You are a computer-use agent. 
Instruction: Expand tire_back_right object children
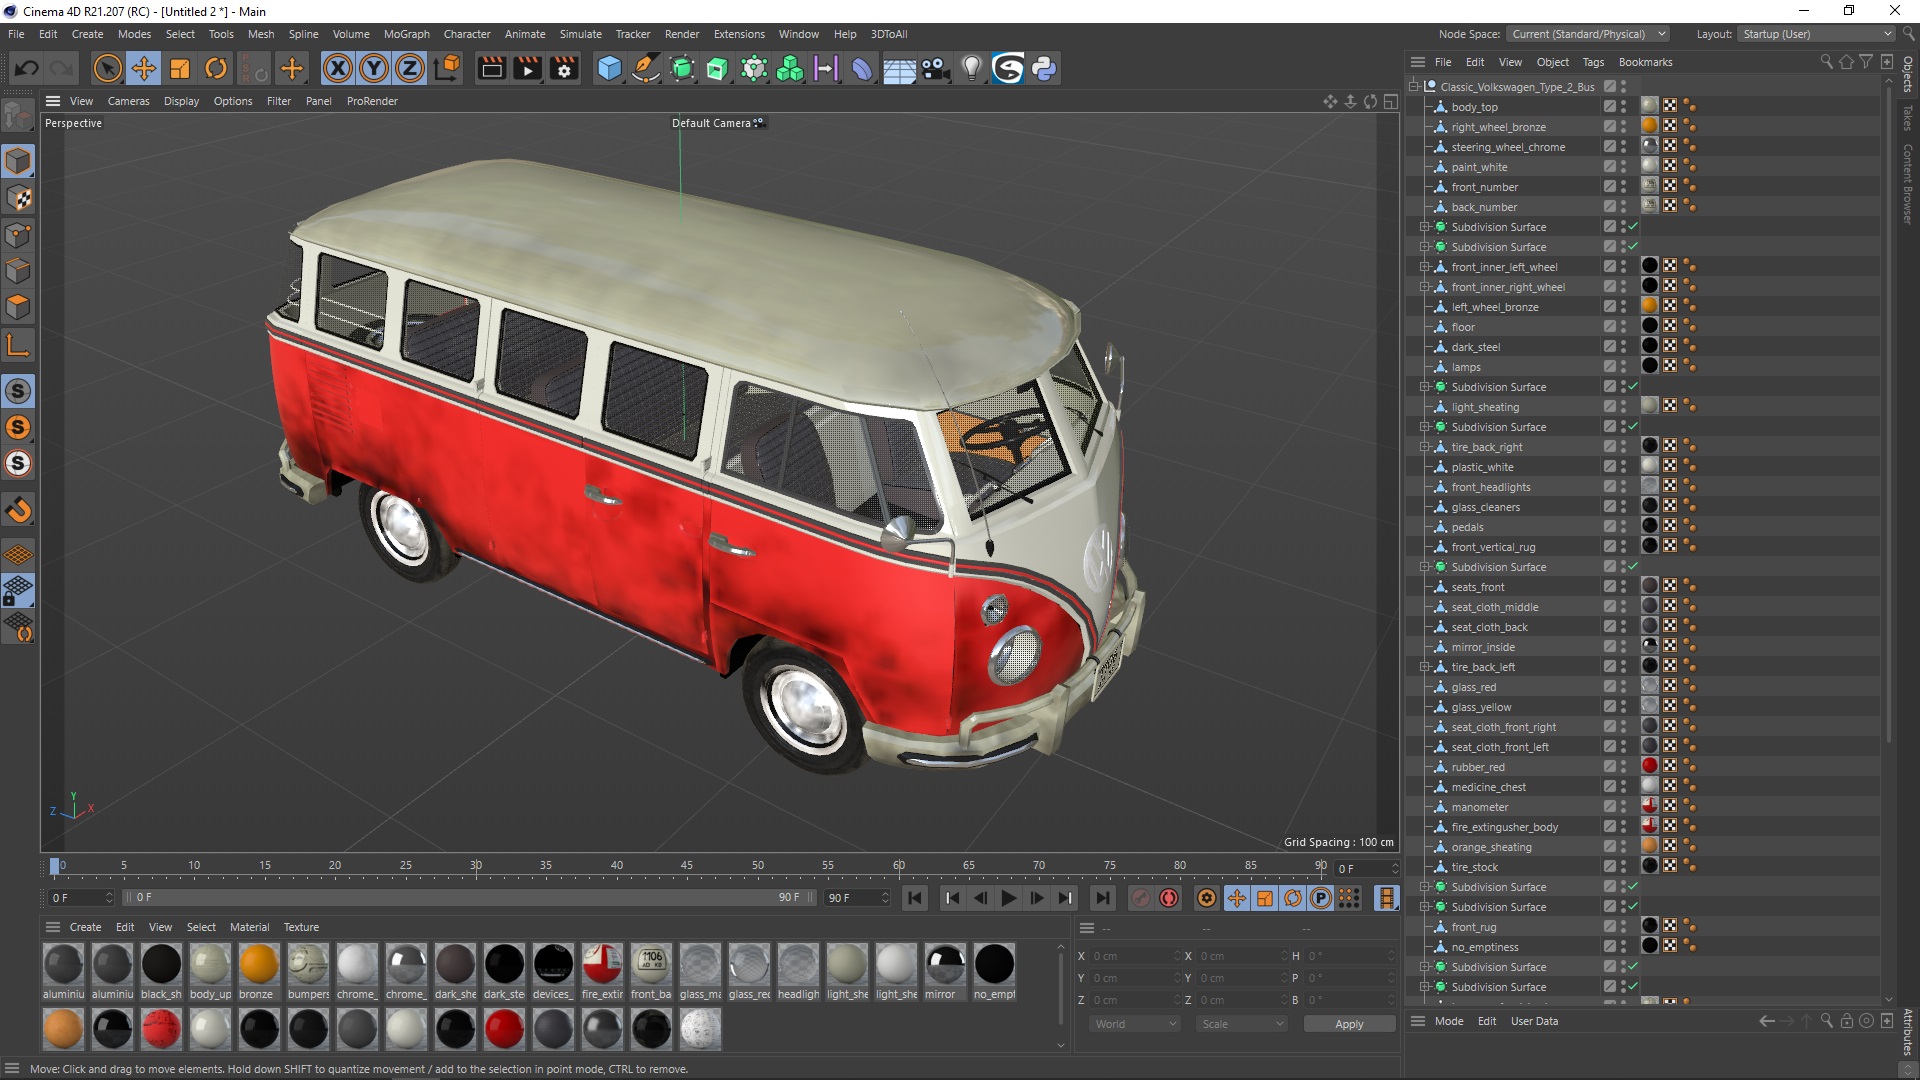click(x=1425, y=447)
